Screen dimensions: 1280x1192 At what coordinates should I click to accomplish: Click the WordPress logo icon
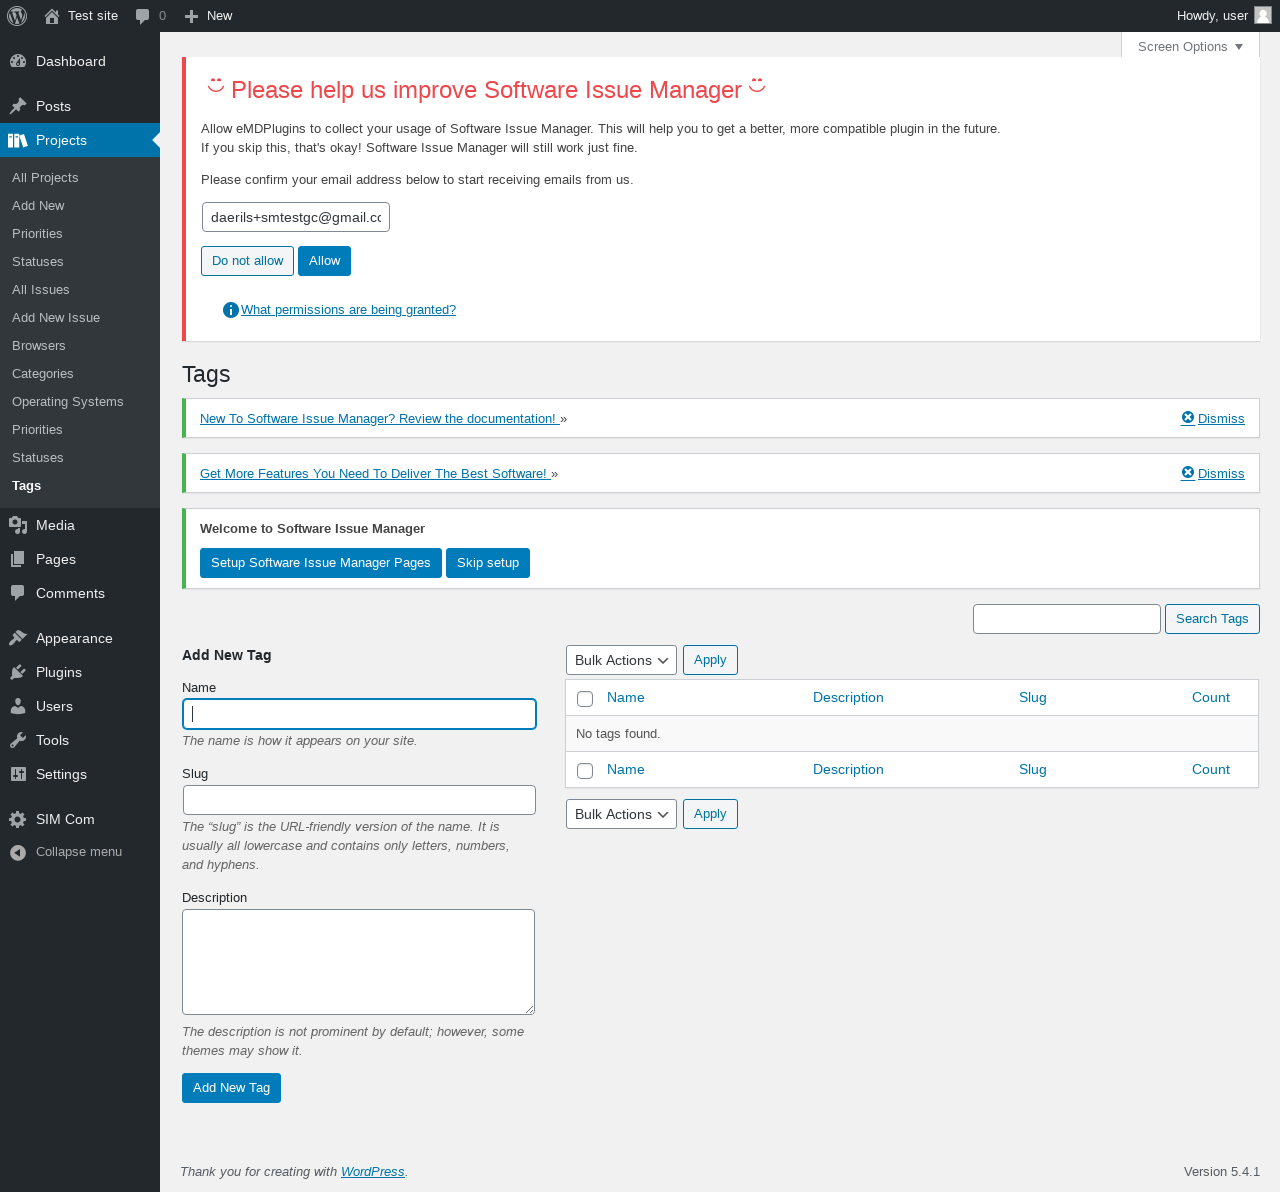pos(17,16)
